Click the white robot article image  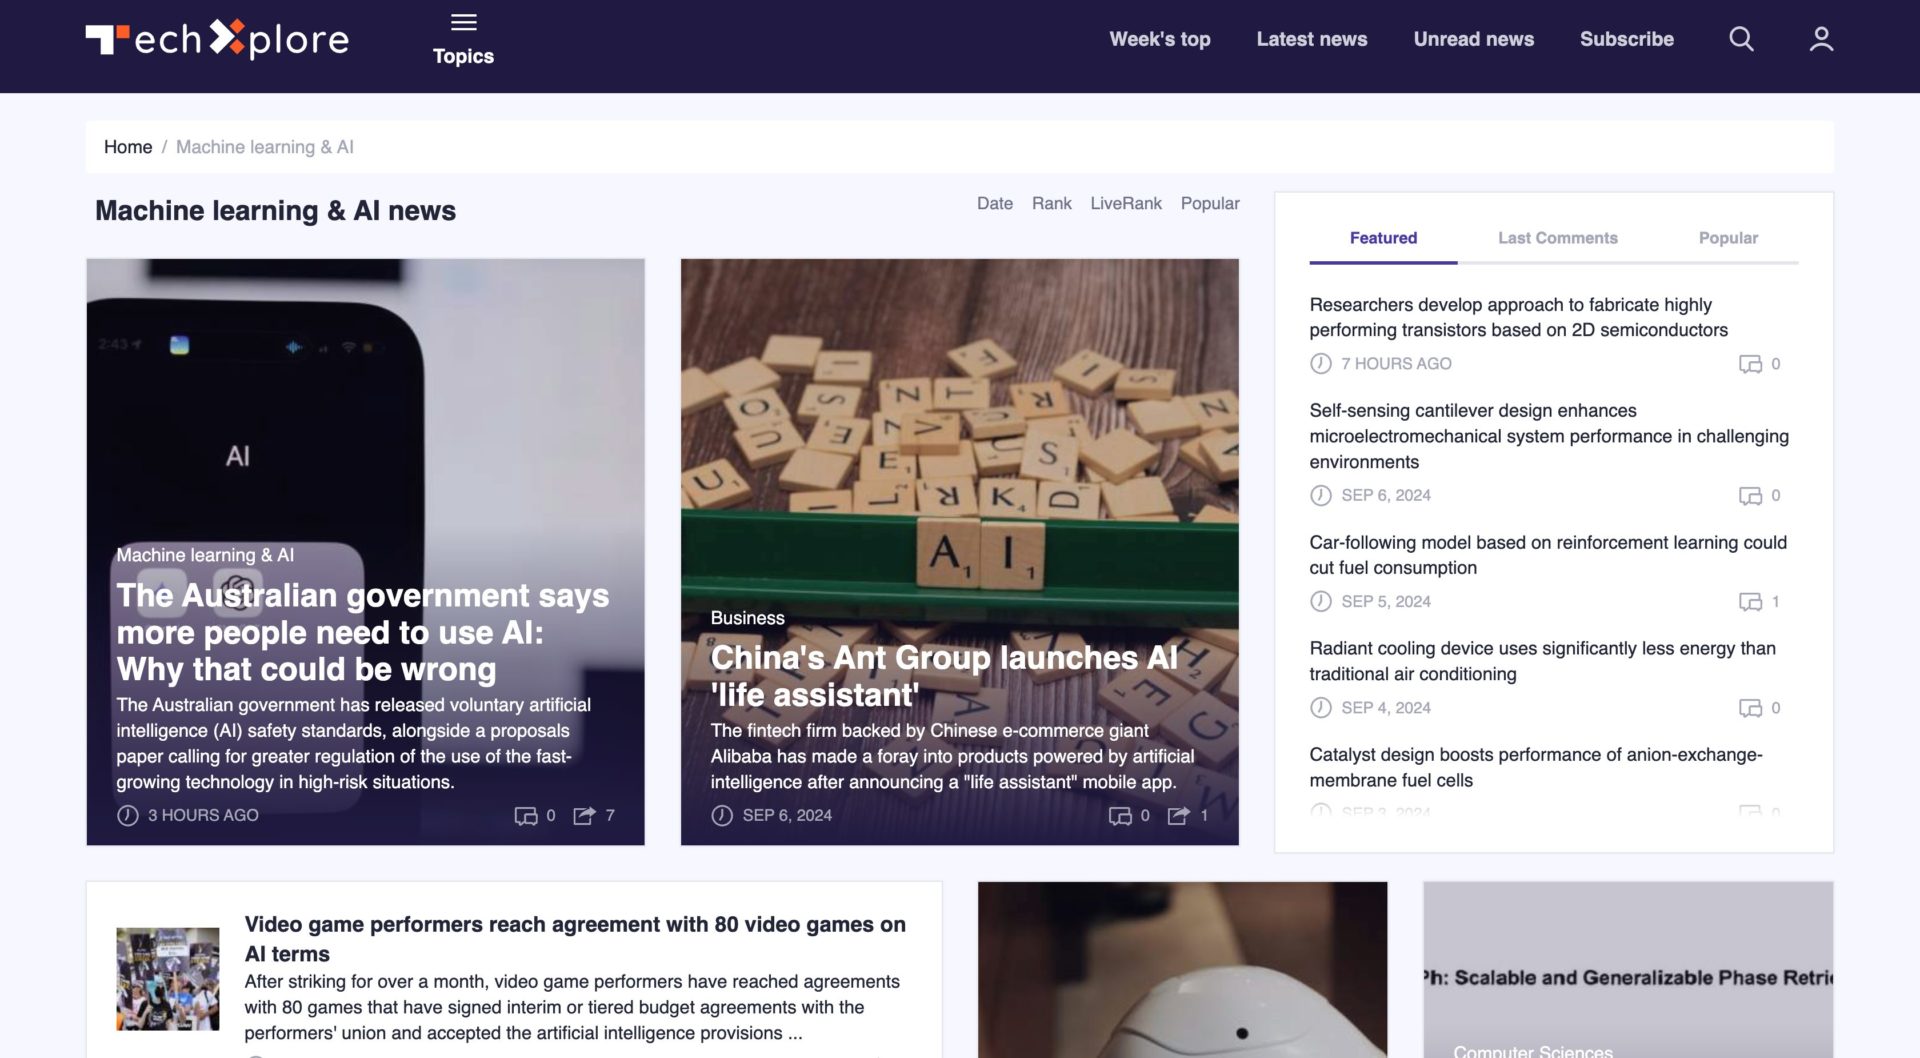(1182, 969)
